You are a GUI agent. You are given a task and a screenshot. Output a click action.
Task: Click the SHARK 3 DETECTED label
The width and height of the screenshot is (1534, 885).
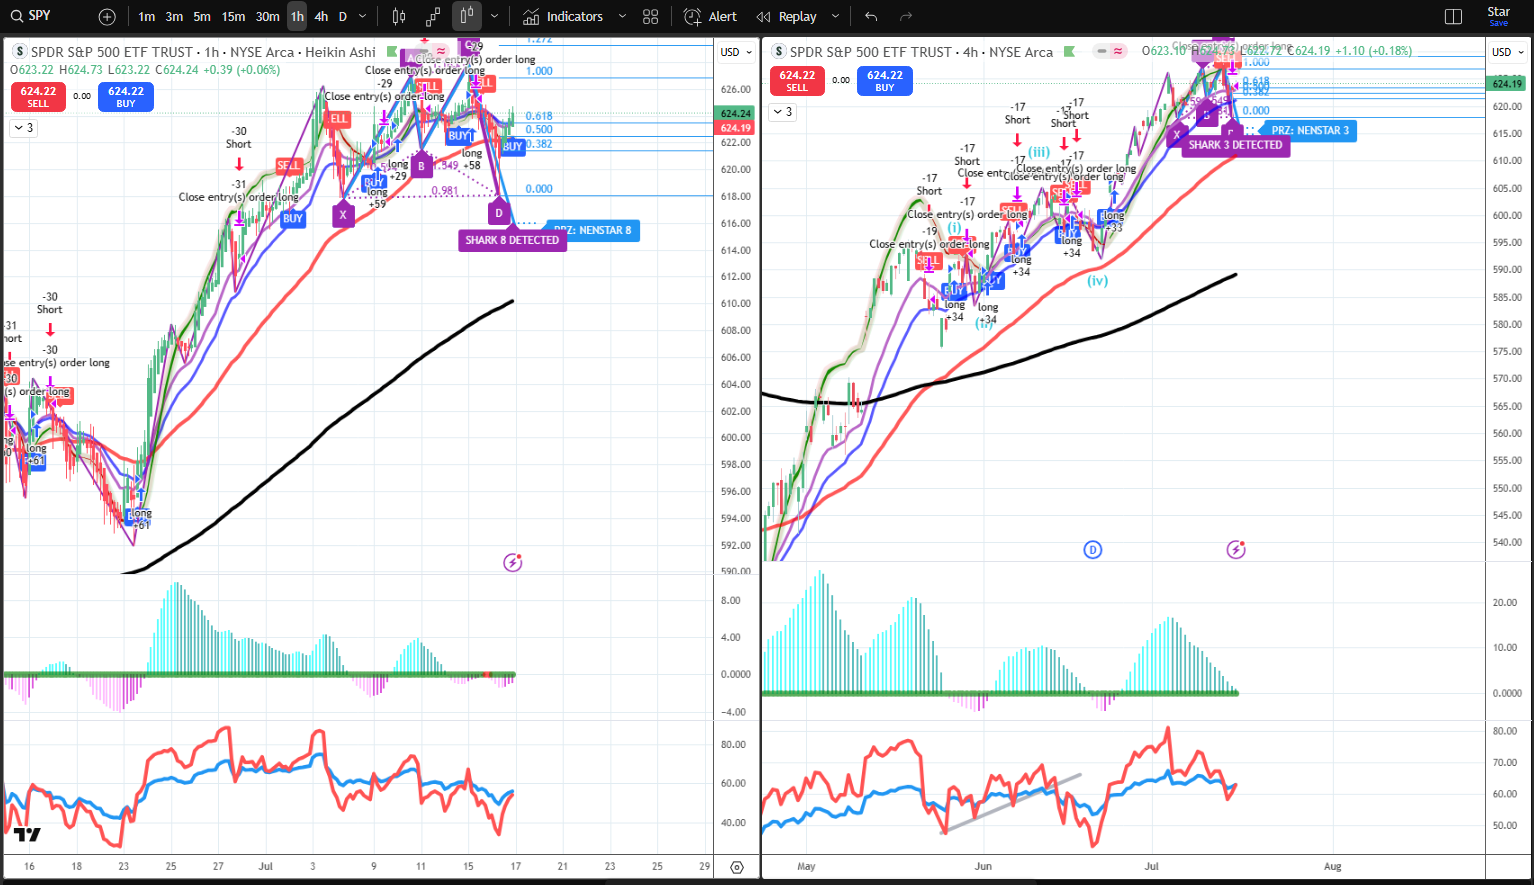click(x=1235, y=145)
